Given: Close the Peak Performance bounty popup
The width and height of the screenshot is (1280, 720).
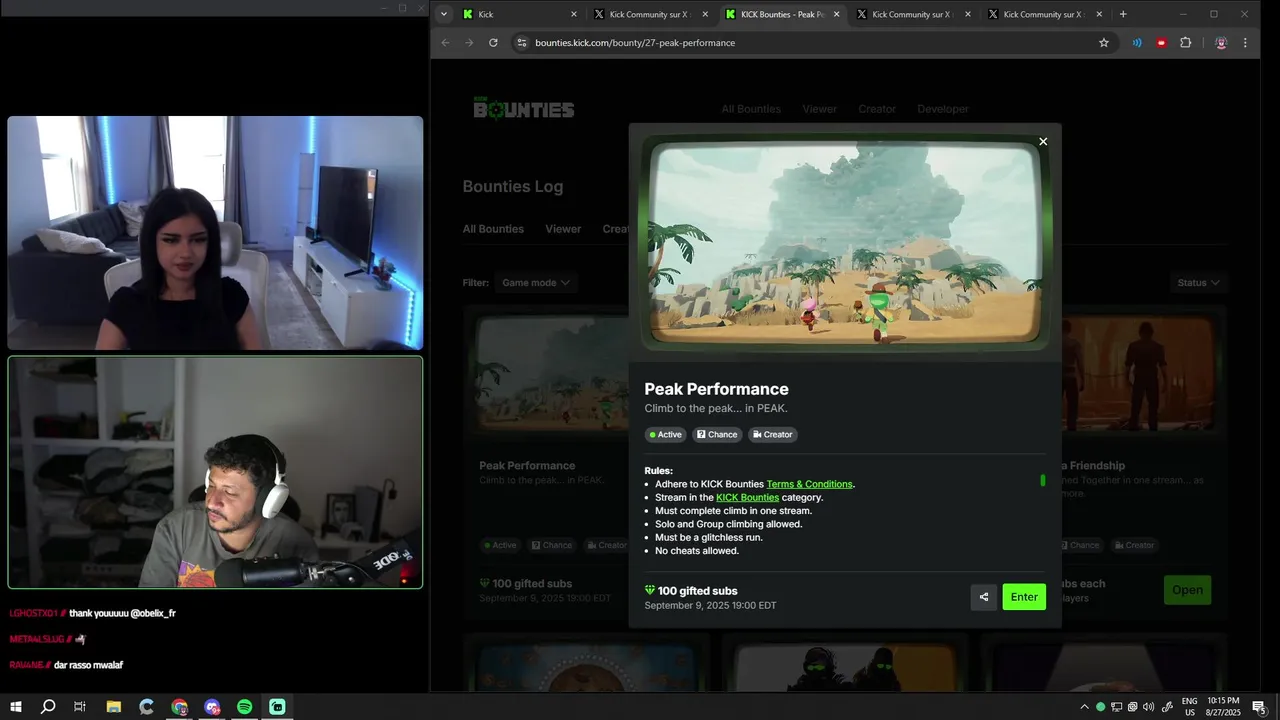Looking at the screenshot, I should click(1043, 142).
